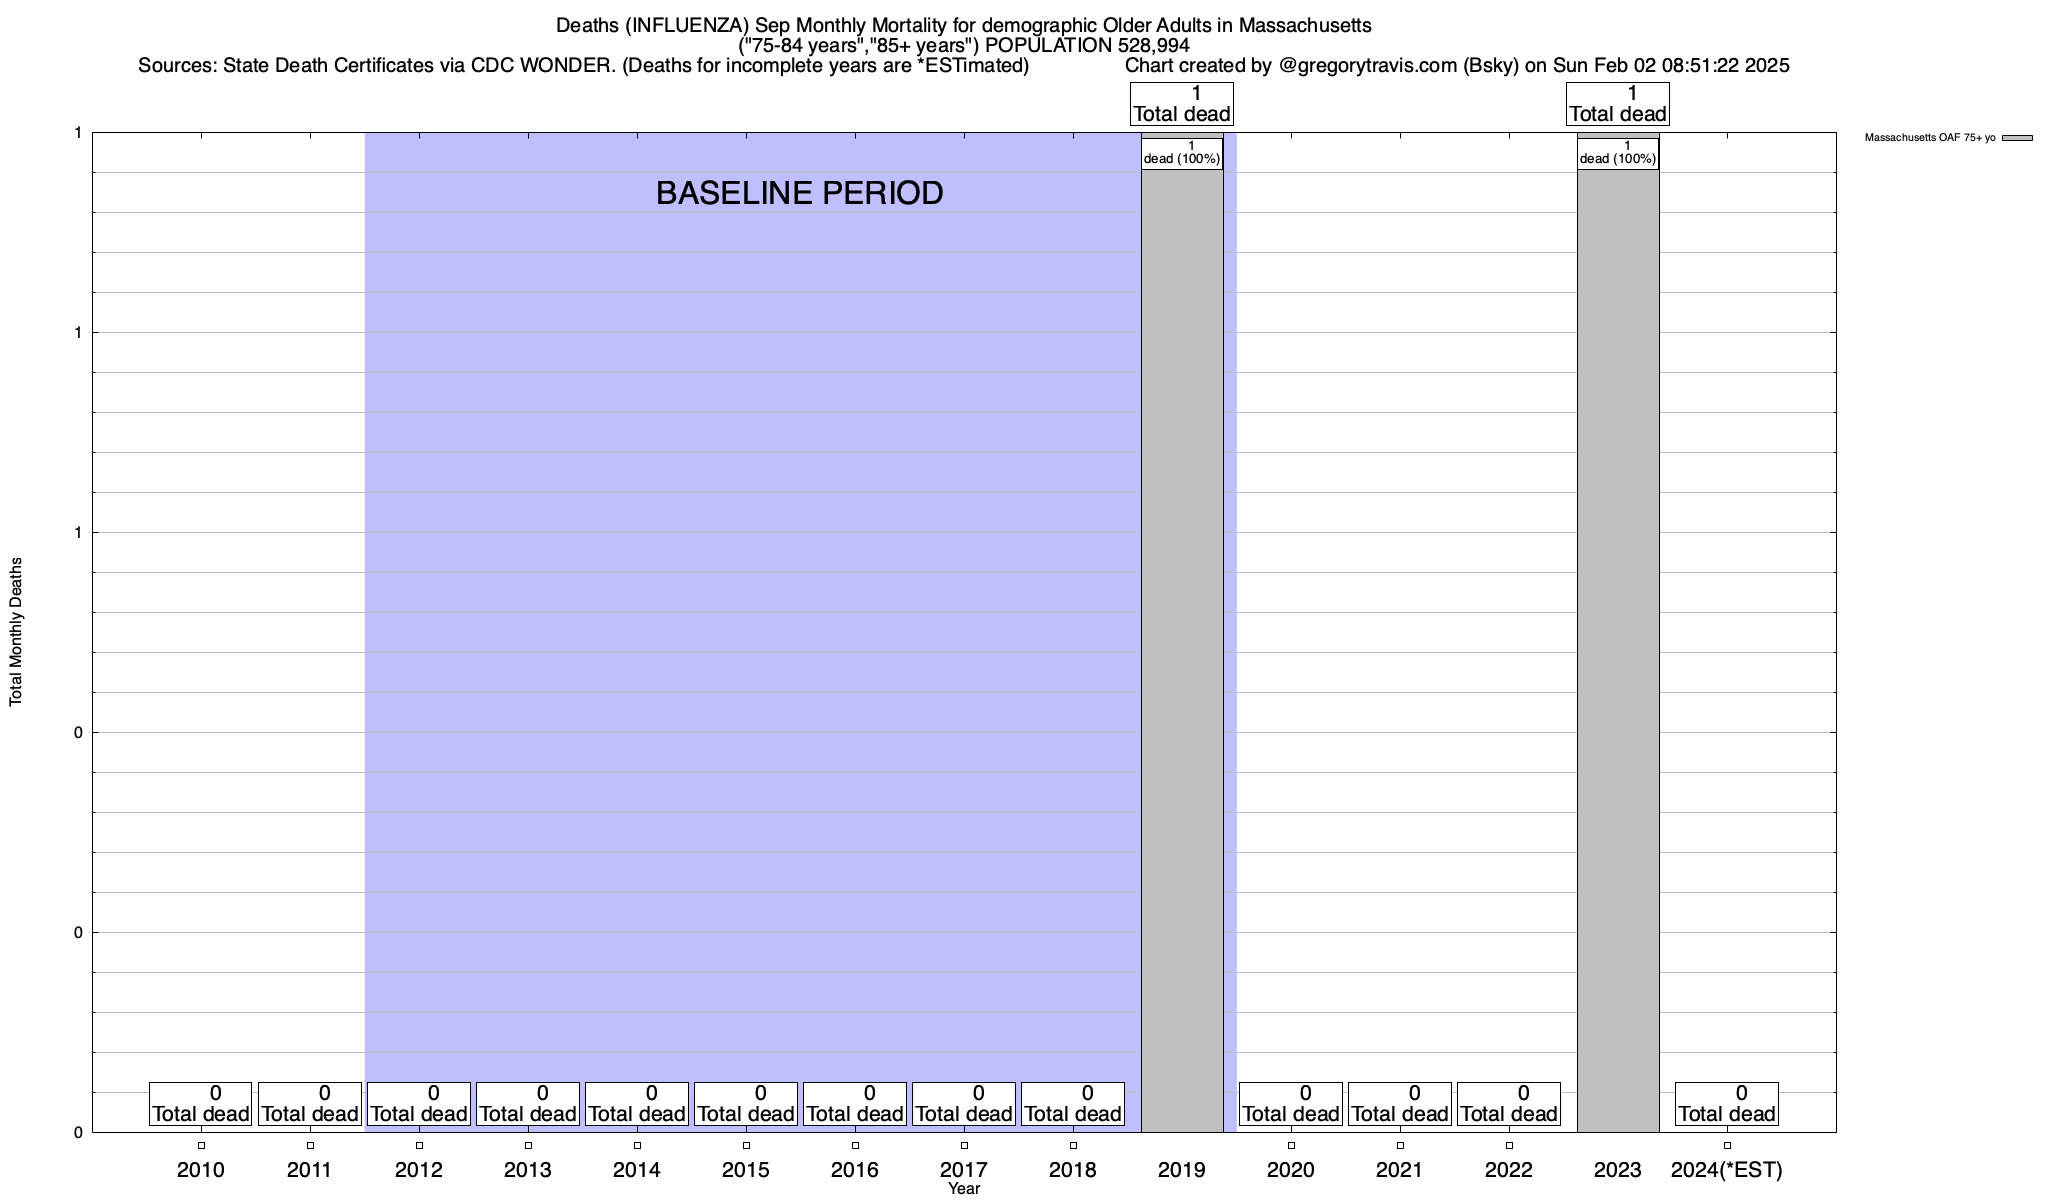This screenshot has height=1200, width=2048.
Task: Click the 1 dead (100%) label in 2019 bar
Action: (1182, 153)
